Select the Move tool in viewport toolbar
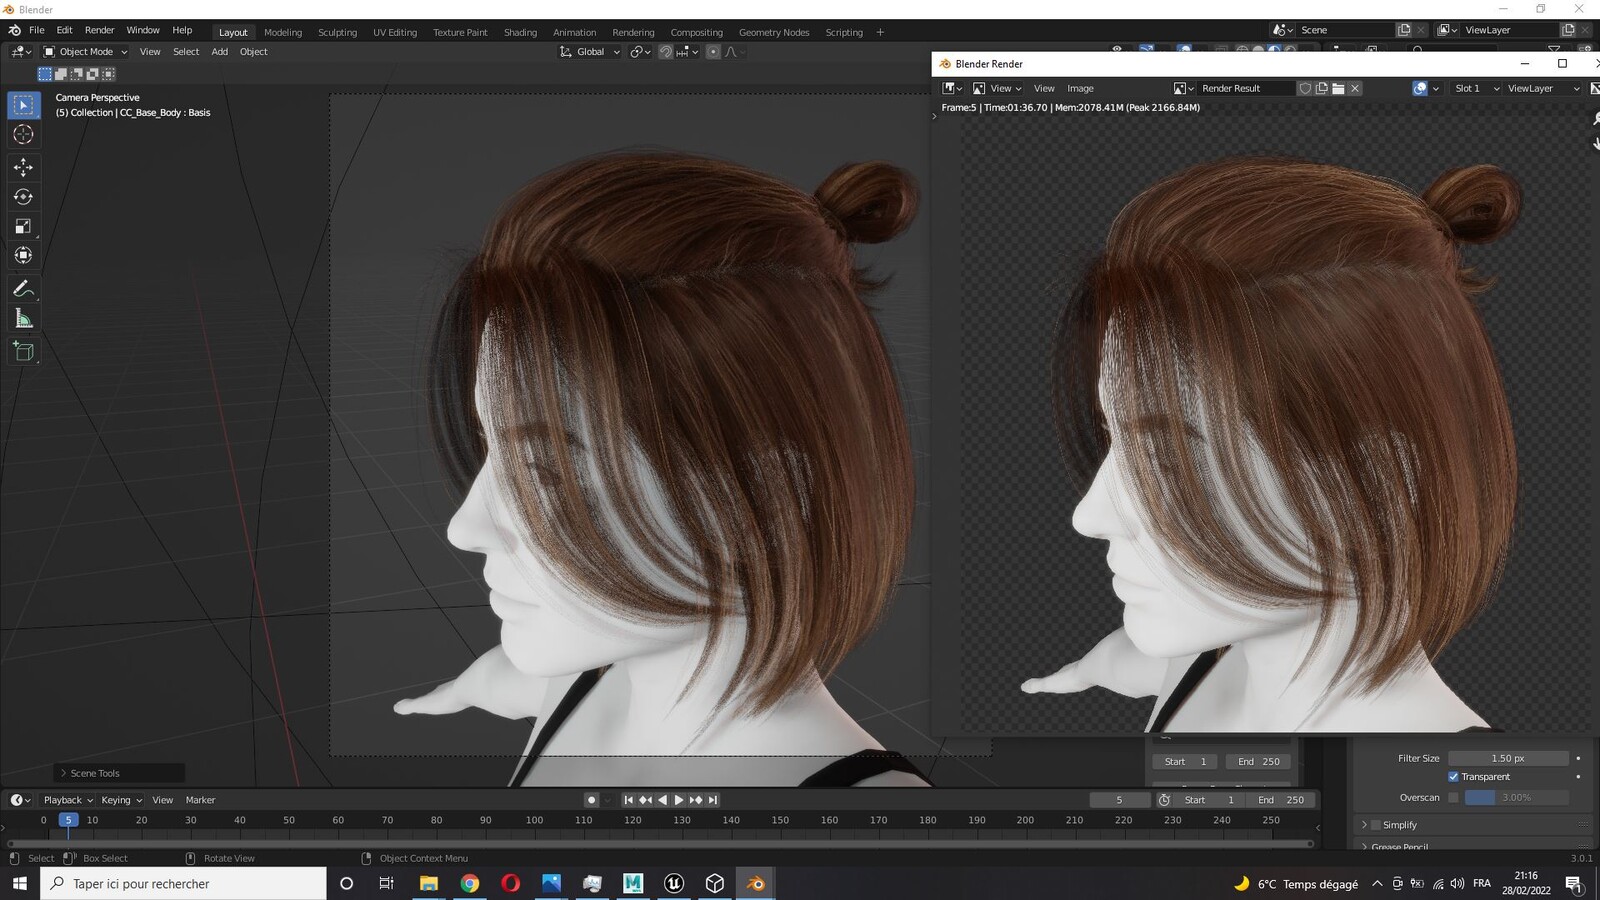 [x=24, y=167]
